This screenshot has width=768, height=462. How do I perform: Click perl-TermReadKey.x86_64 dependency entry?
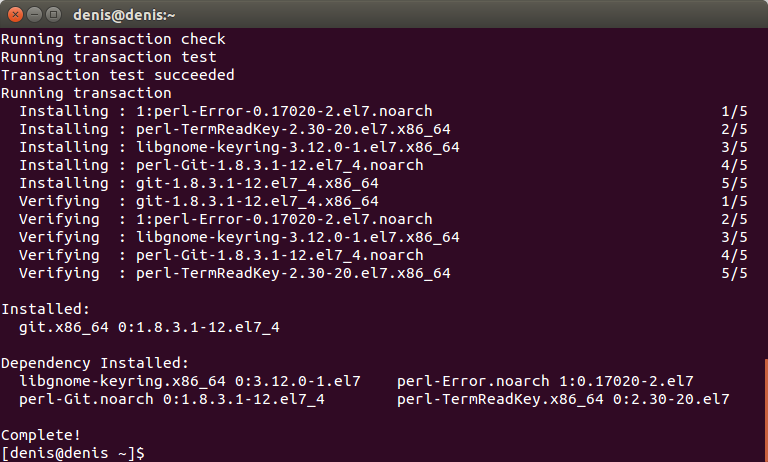pos(563,399)
